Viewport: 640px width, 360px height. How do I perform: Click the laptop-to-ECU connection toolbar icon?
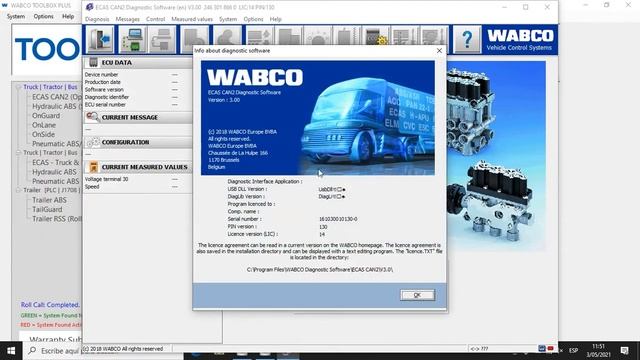(133, 39)
